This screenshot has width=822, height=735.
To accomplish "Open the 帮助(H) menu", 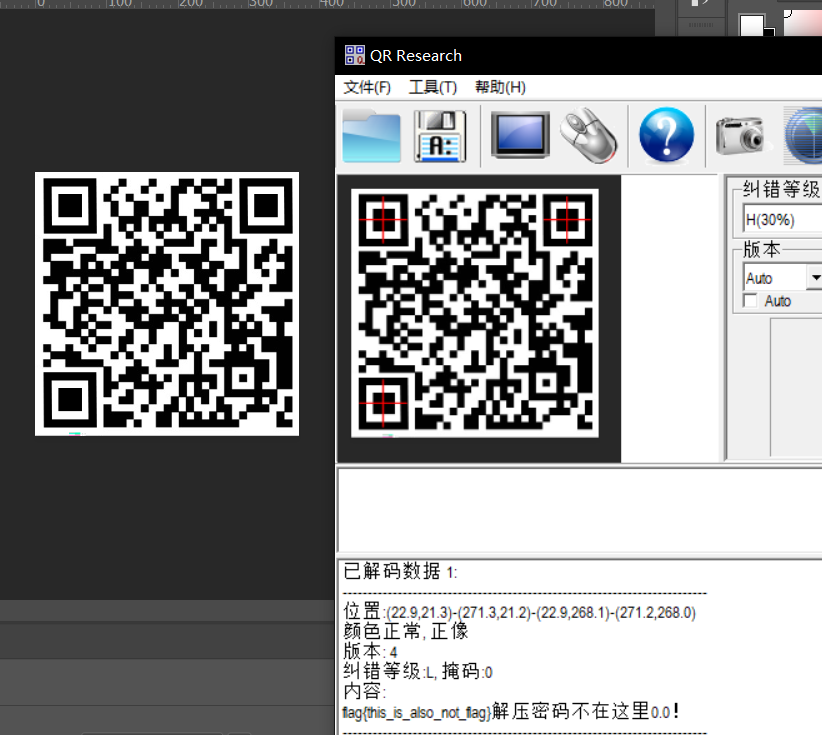I will [x=500, y=87].
